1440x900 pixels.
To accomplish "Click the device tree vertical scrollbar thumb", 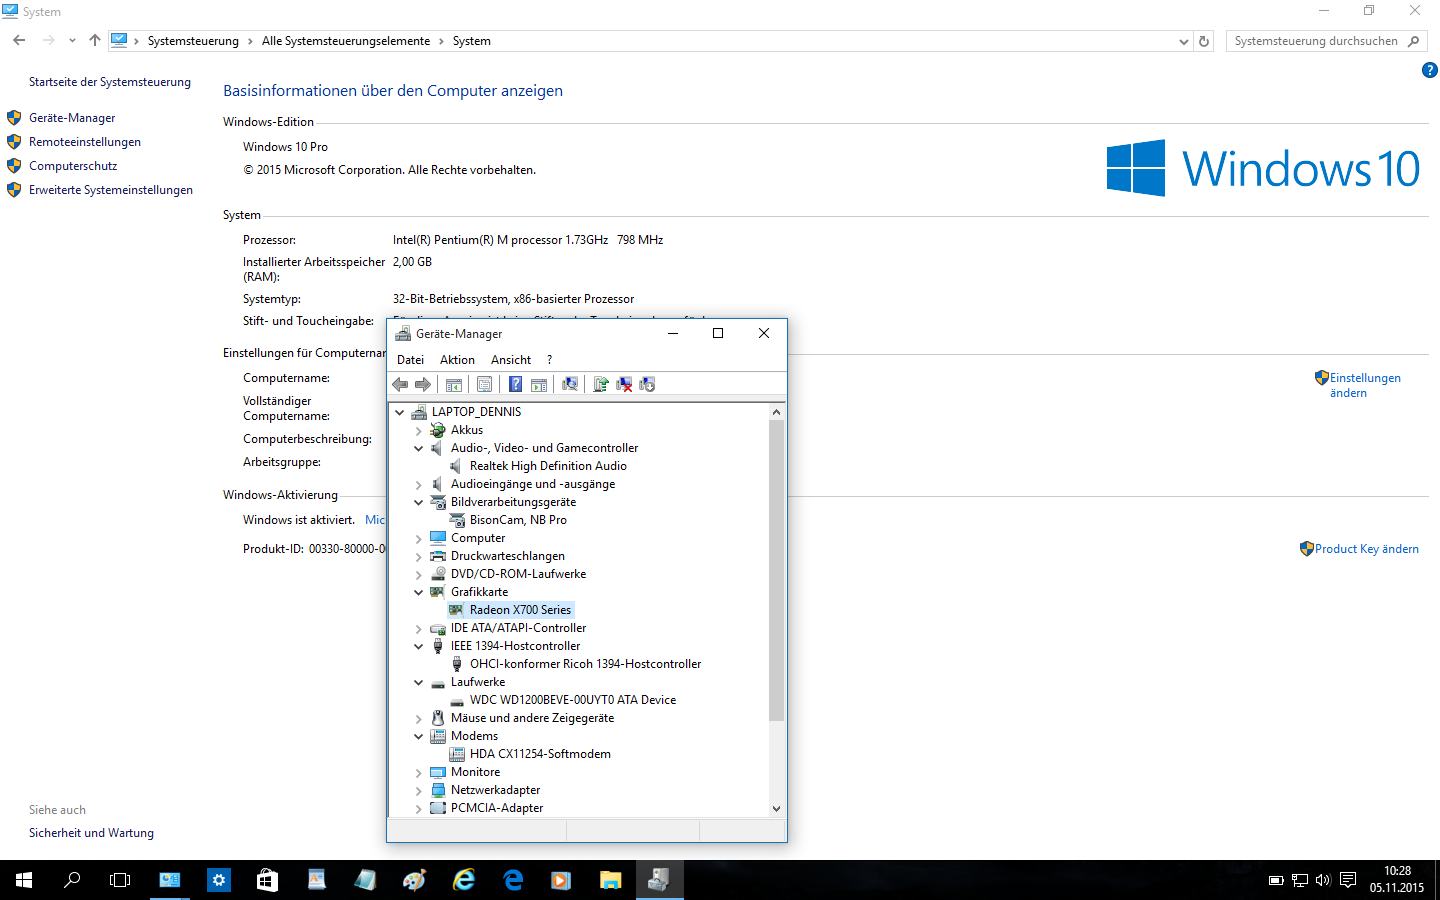I will (x=776, y=570).
